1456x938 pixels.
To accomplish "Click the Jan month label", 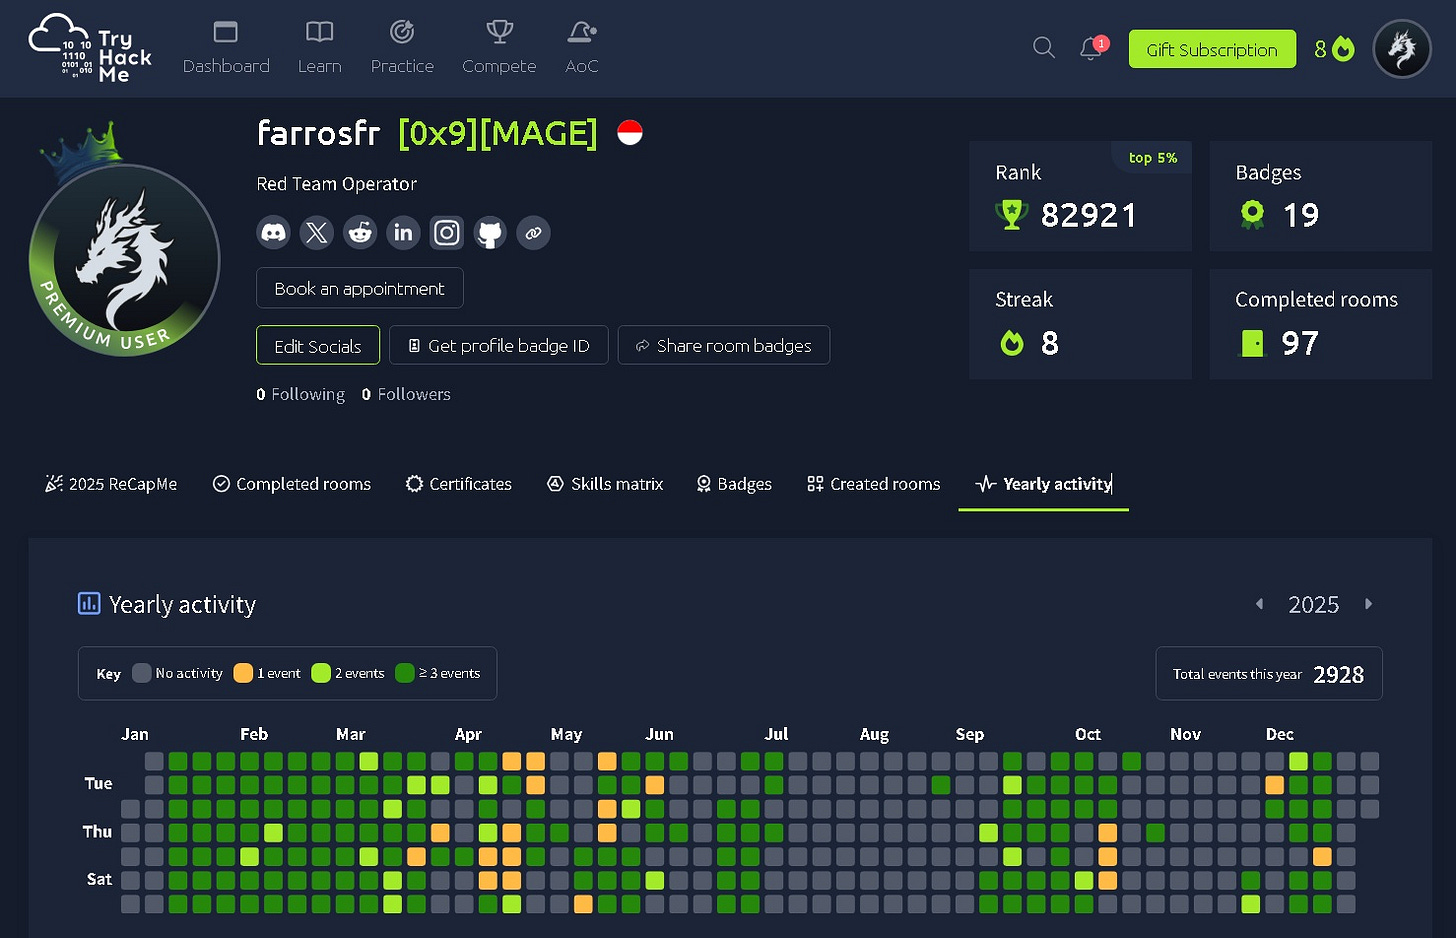I will 135,734.
